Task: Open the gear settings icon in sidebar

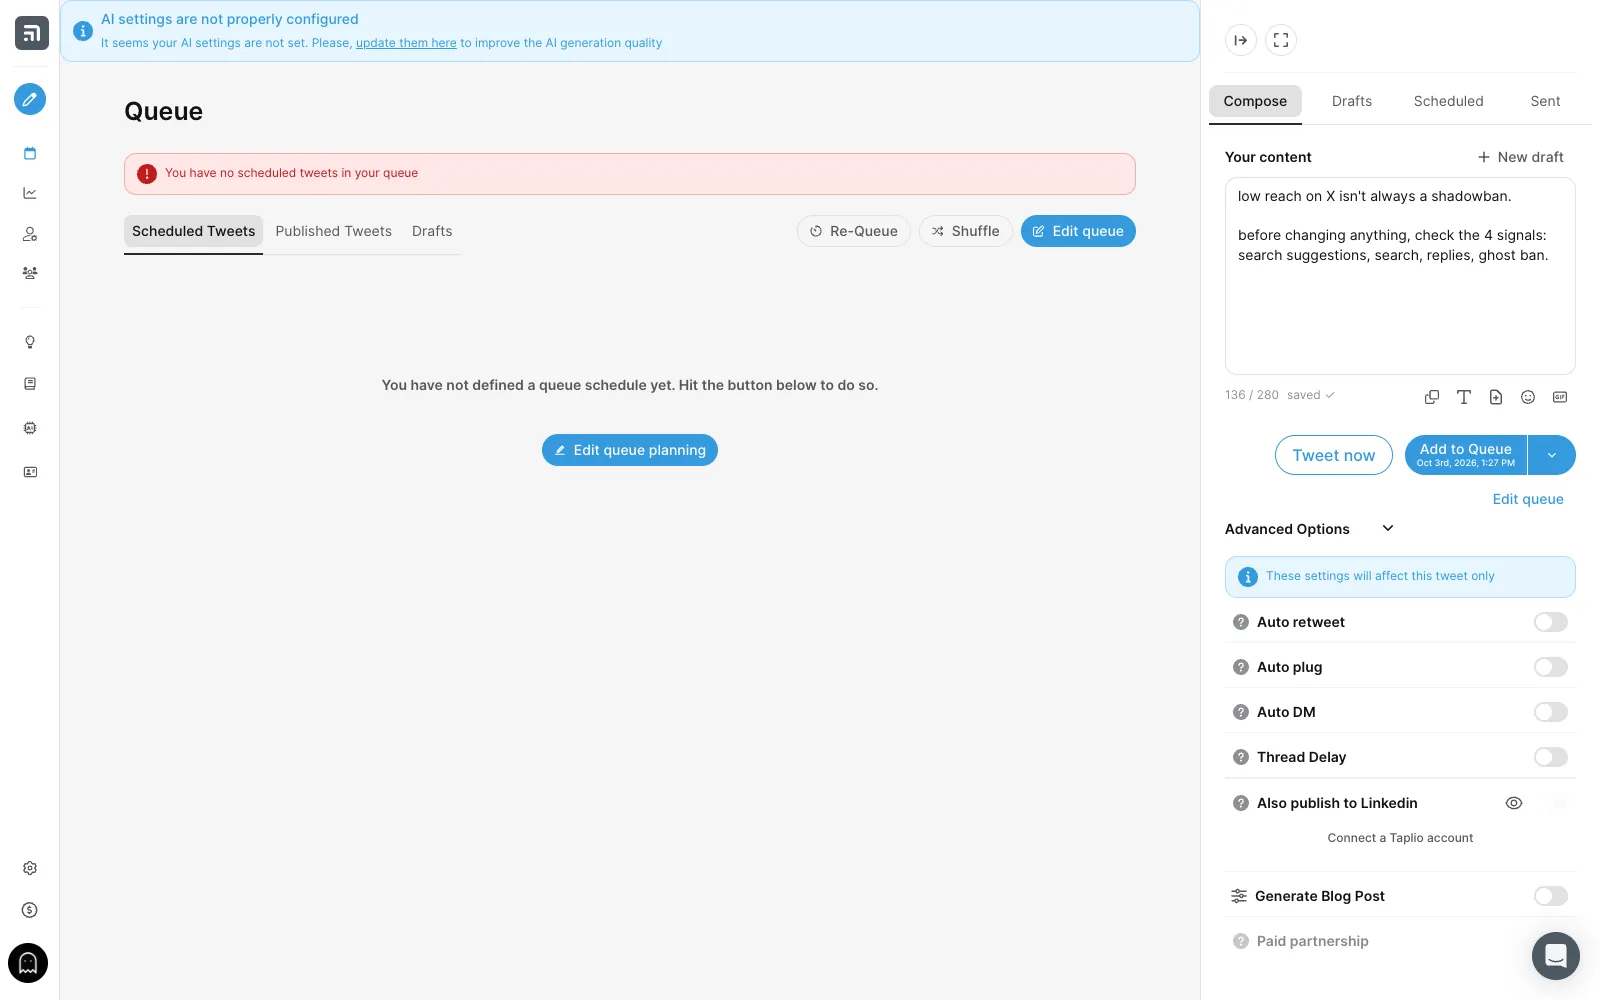Action: (x=30, y=868)
